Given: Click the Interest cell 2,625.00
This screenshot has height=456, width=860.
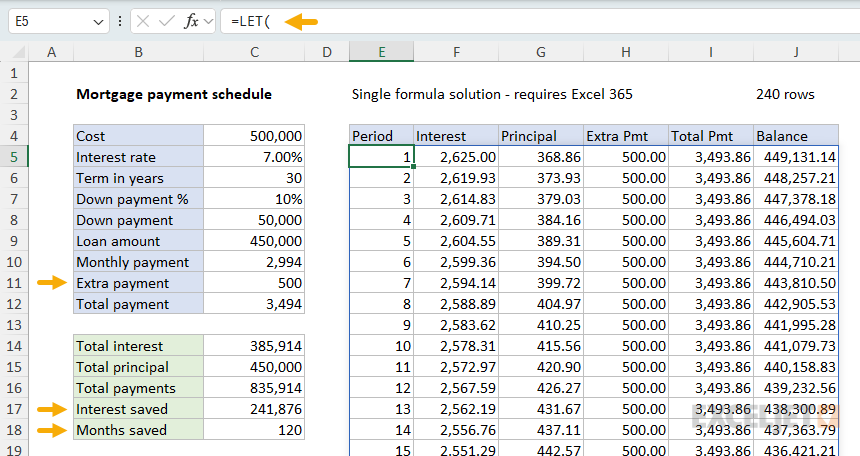Looking at the screenshot, I should 456,157.
